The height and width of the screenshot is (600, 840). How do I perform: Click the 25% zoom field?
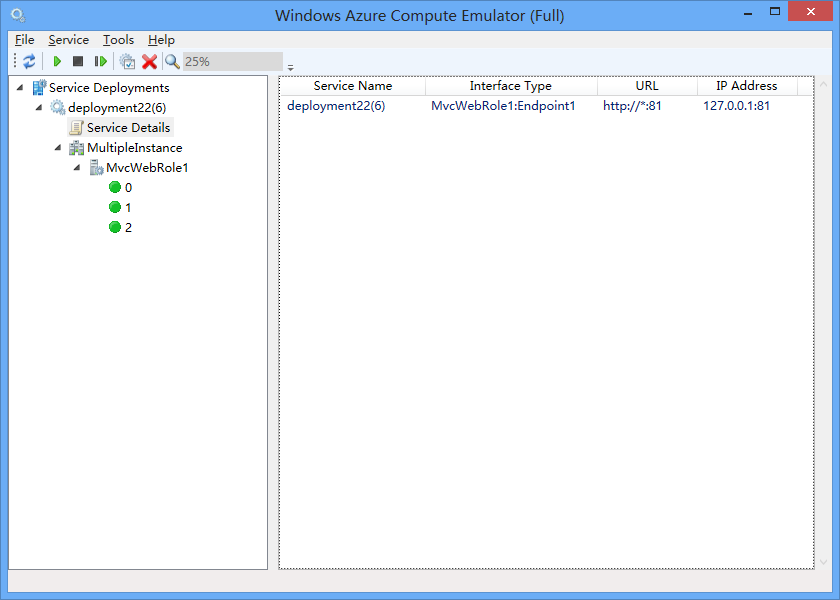[232, 62]
